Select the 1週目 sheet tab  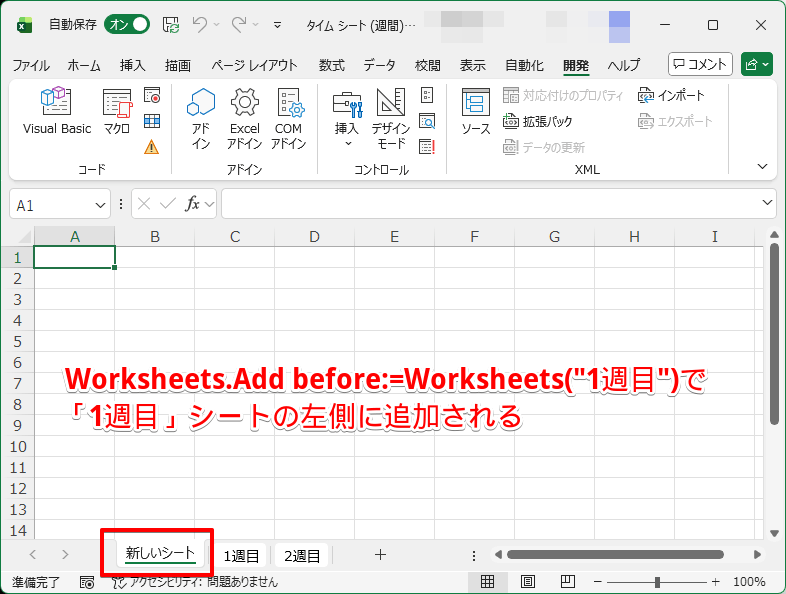(x=241, y=555)
